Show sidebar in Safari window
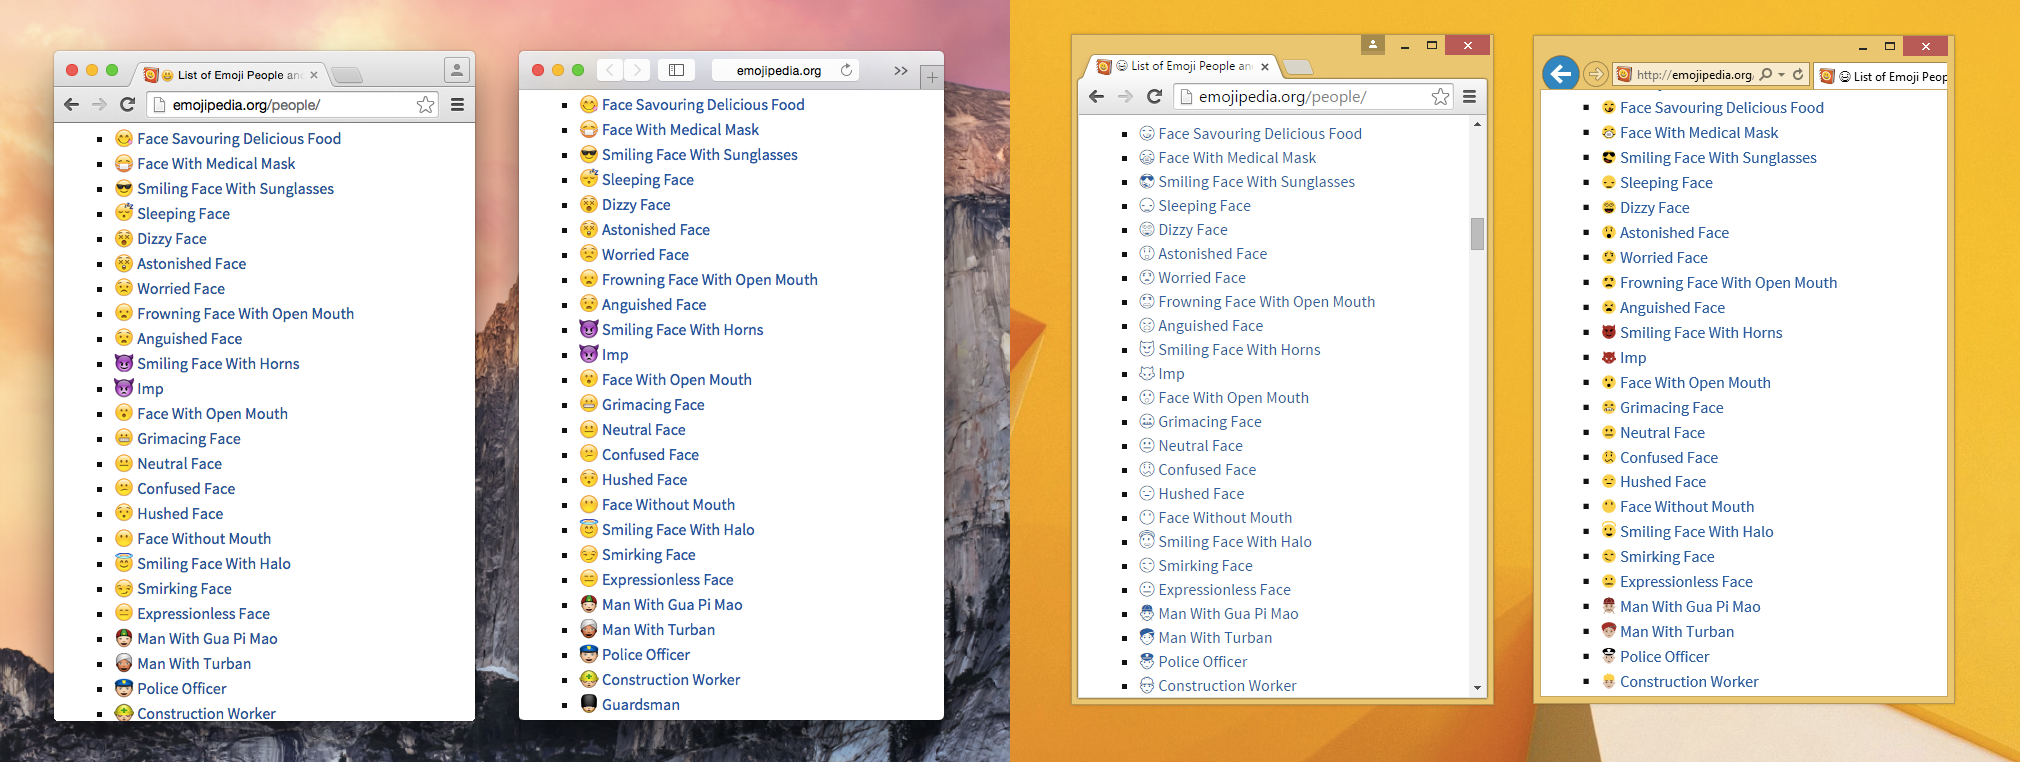This screenshot has width=2020, height=762. [676, 70]
